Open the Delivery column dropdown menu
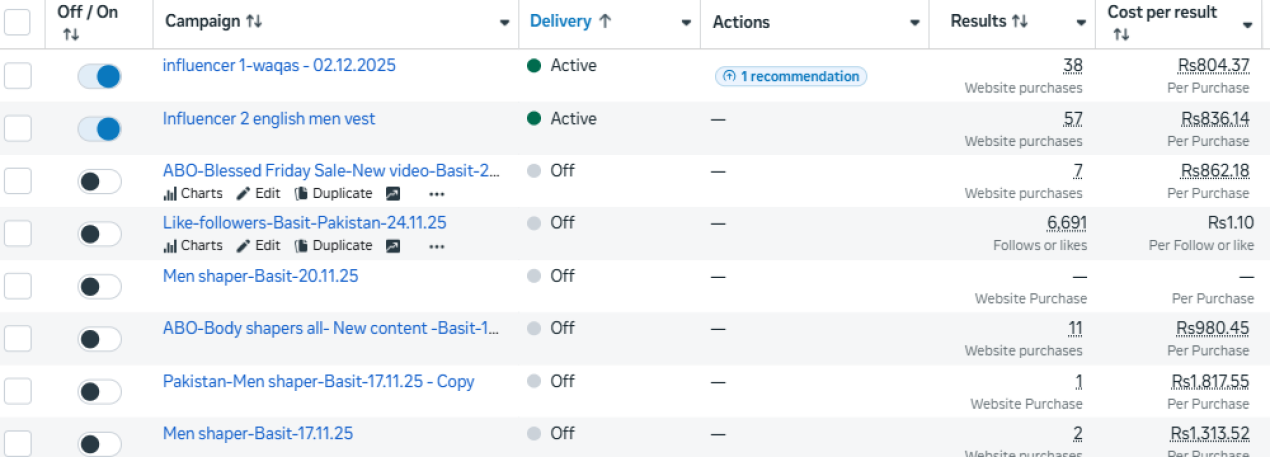This screenshot has width=1270, height=457. tap(686, 23)
